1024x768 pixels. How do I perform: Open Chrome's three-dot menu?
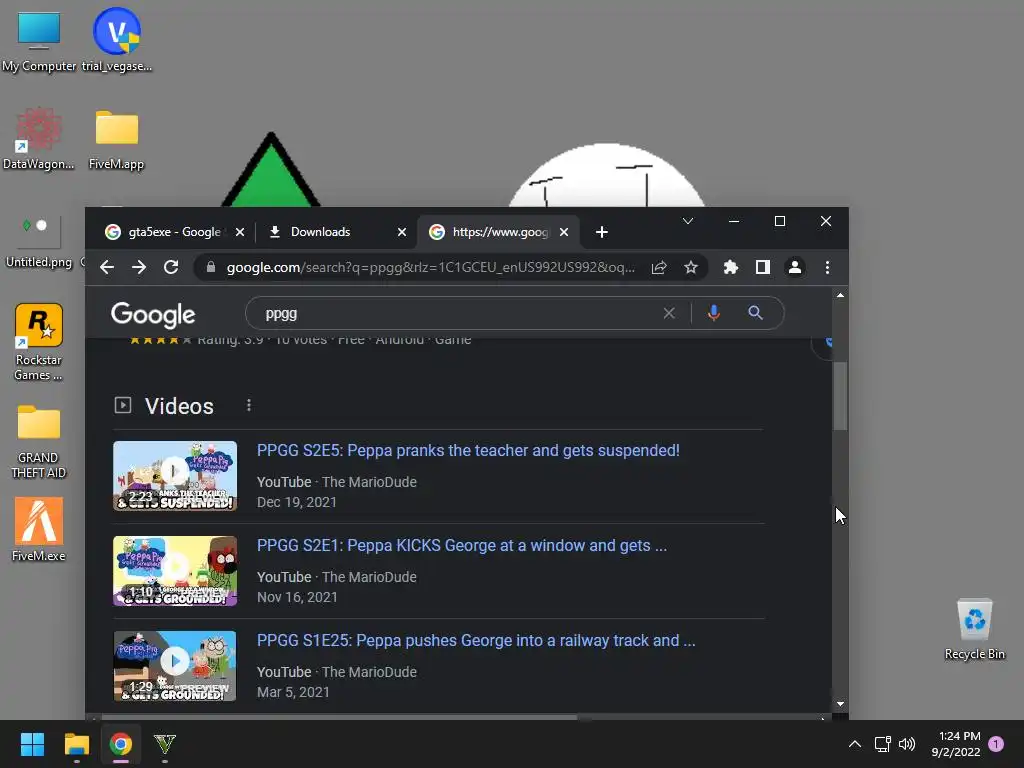pyautogui.click(x=827, y=267)
